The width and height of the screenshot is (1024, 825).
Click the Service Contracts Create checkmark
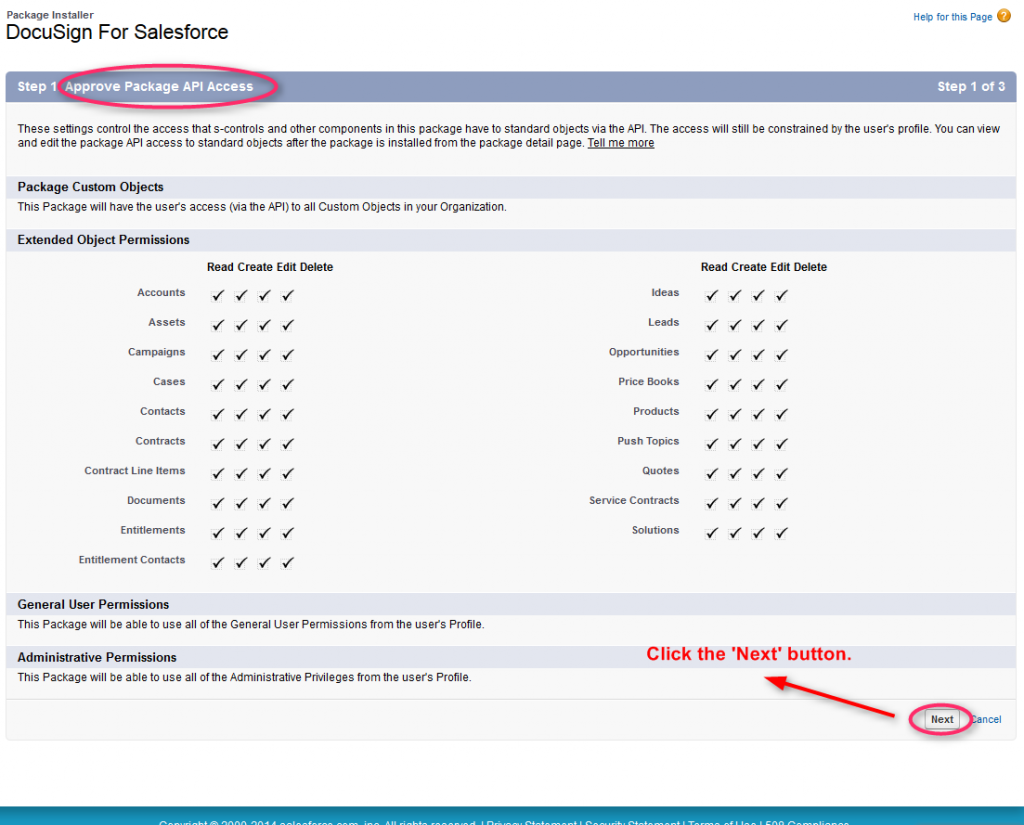(x=735, y=504)
